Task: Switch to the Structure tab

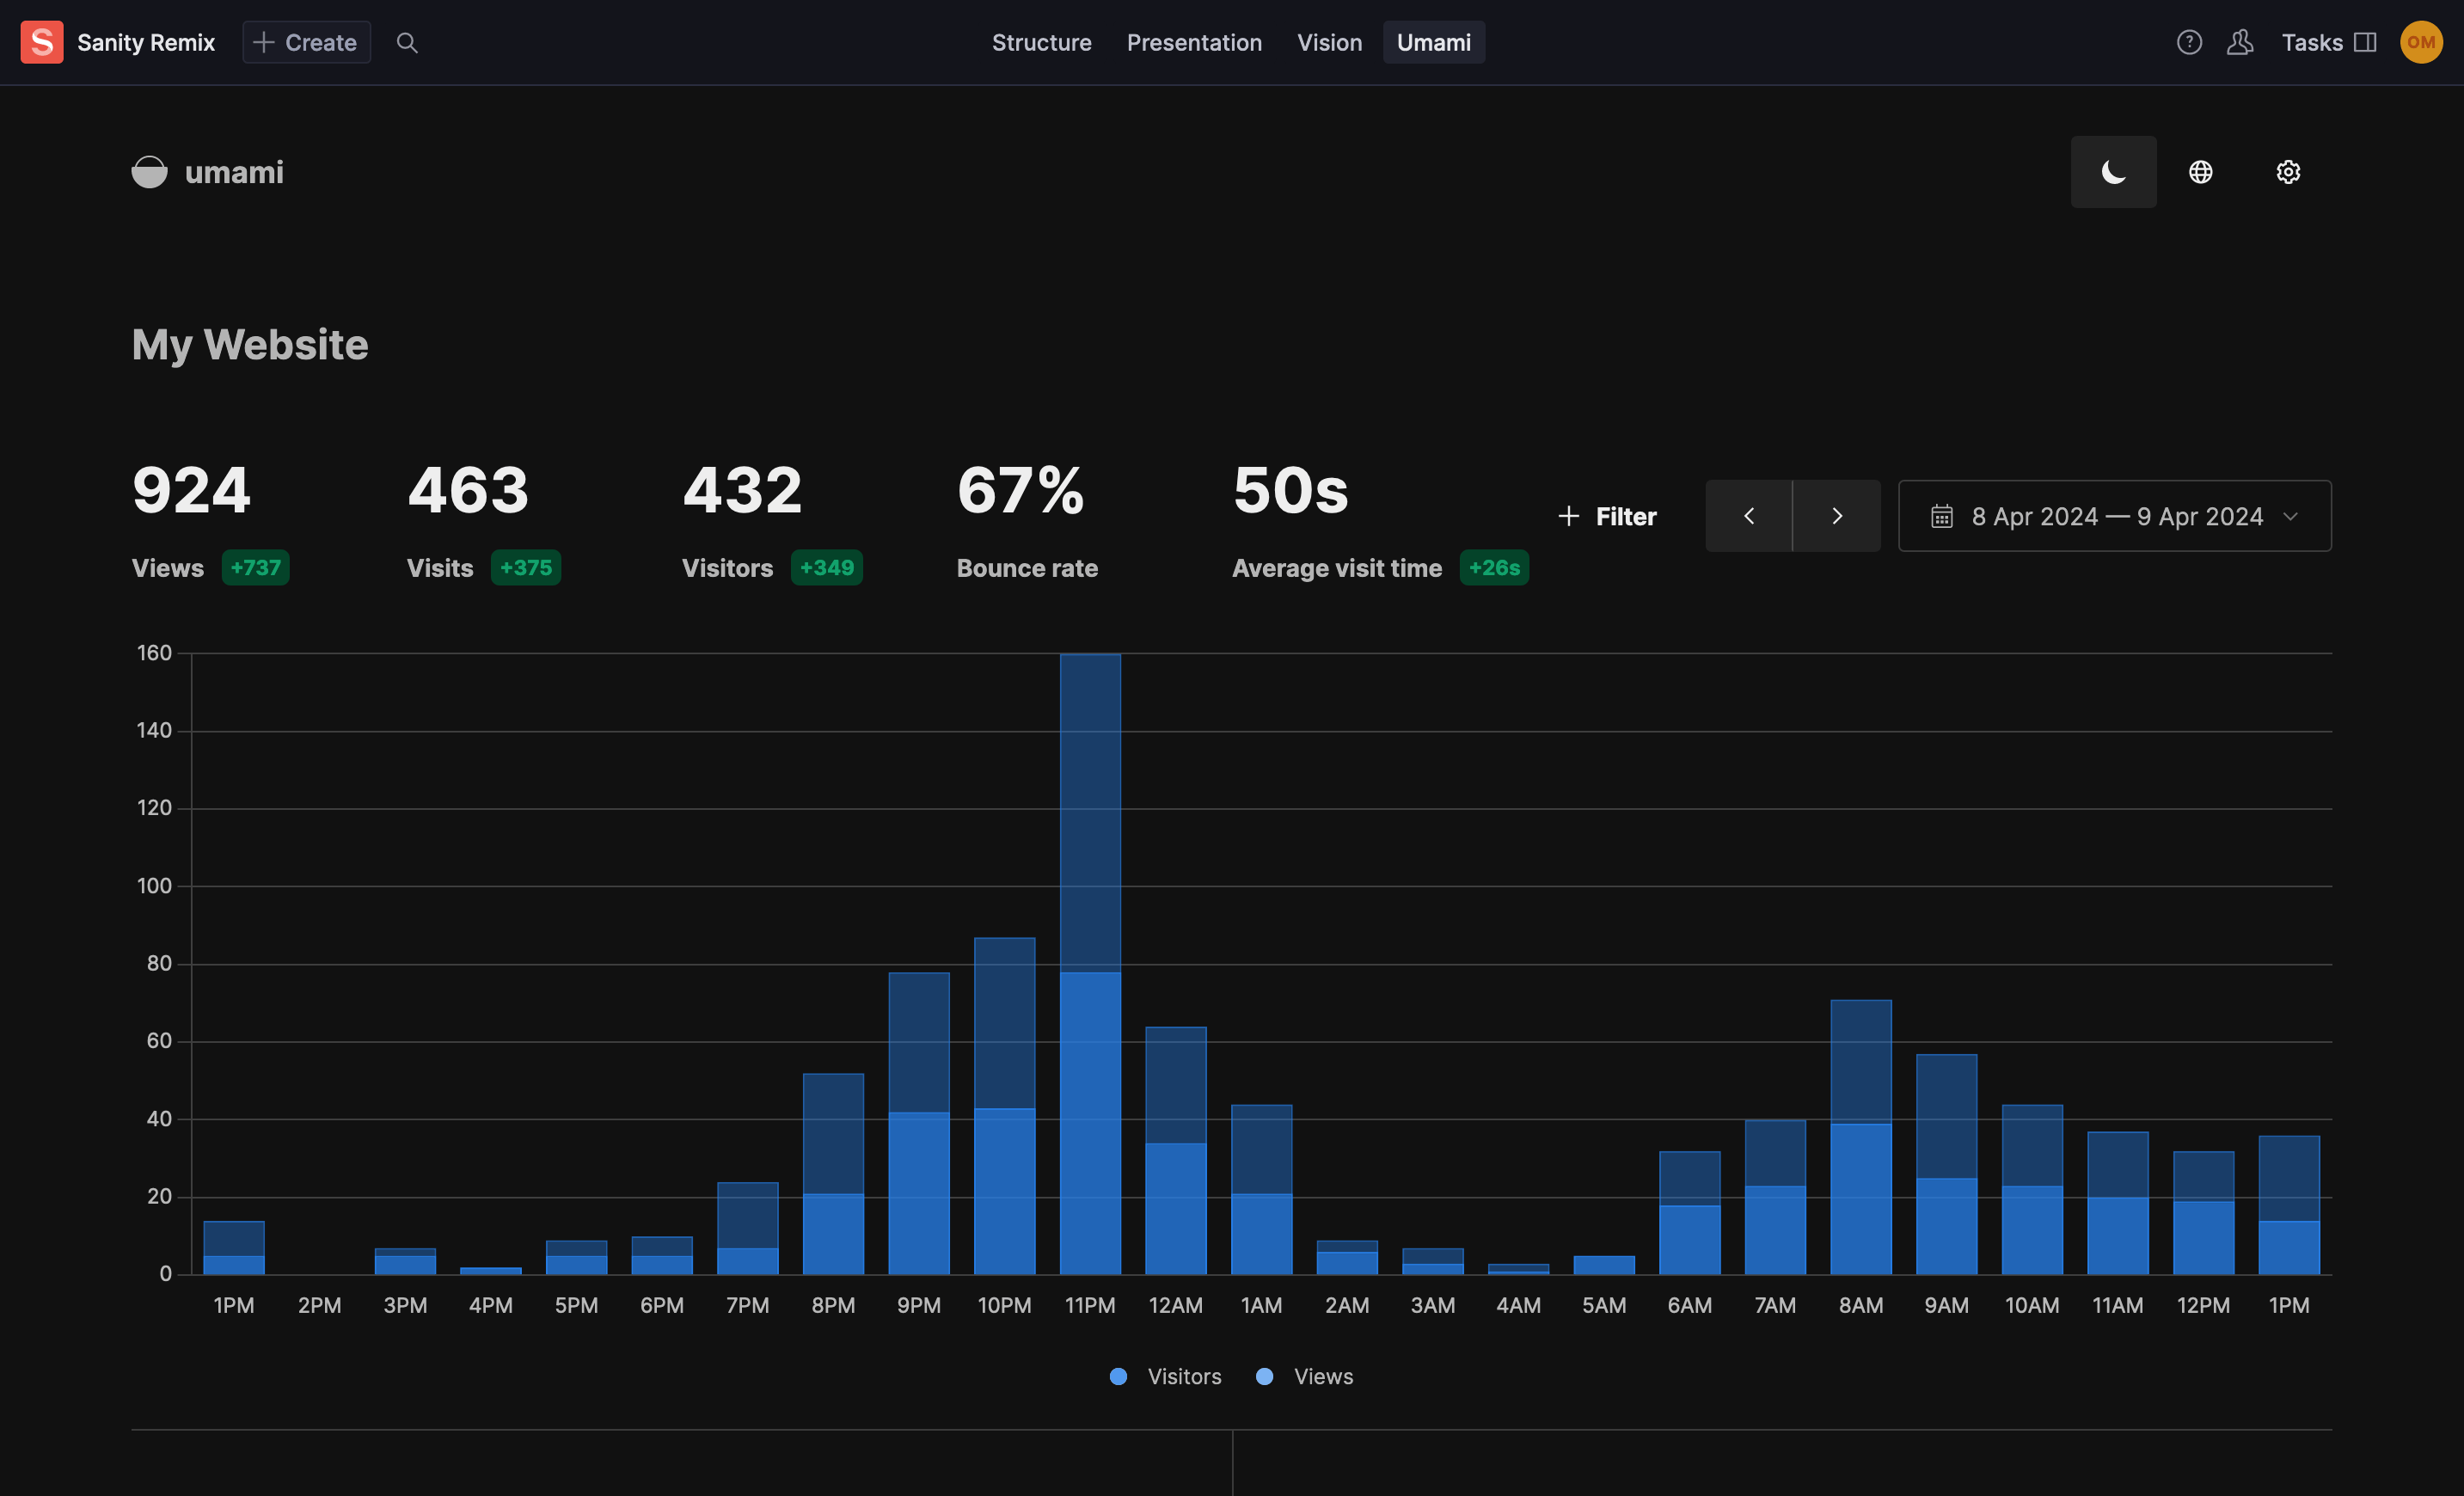Action: pos(1042,42)
